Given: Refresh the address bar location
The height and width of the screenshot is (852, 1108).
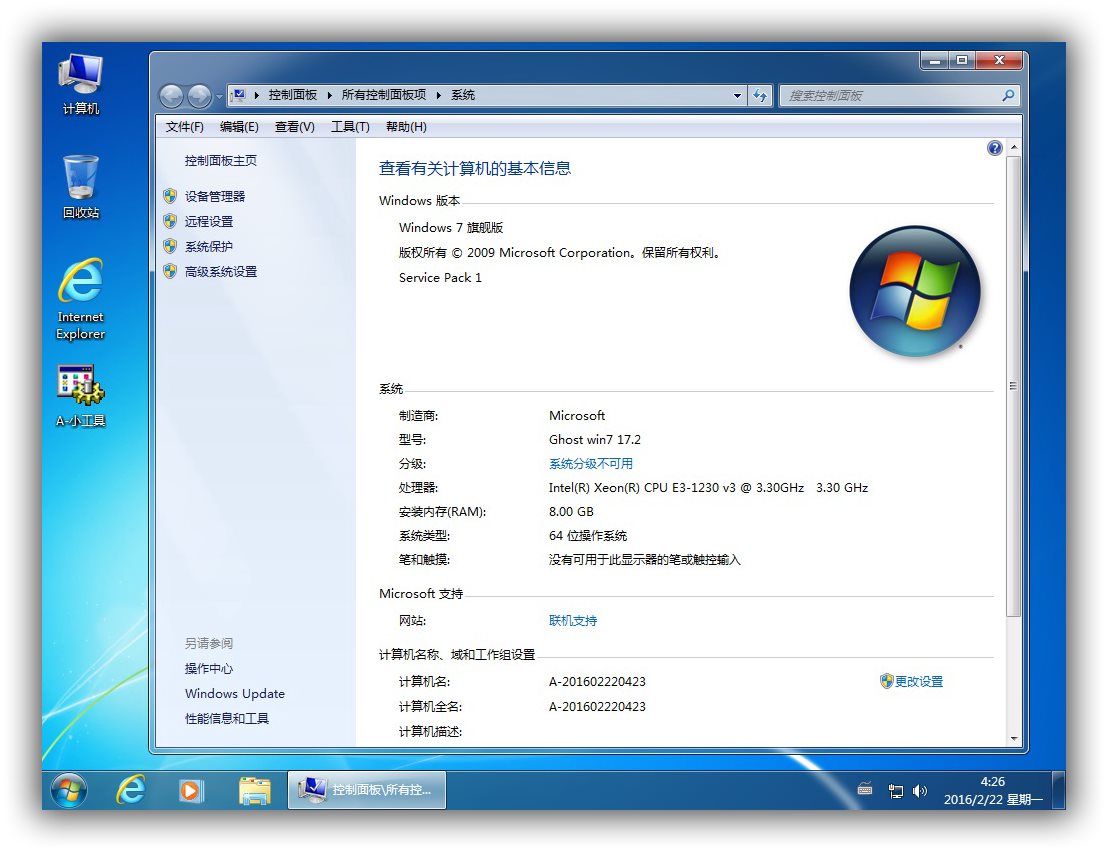Looking at the screenshot, I should point(760,95).
